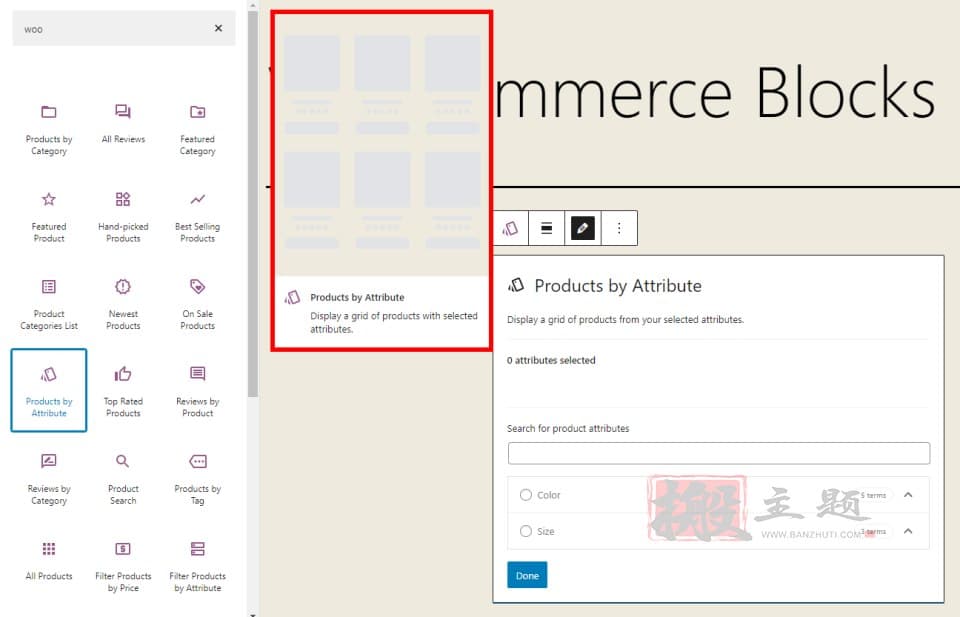Screen dimensions: 960x617
Task: Insert the Products by Tag block
Action: pyautogui.click(x=197, y=479)
